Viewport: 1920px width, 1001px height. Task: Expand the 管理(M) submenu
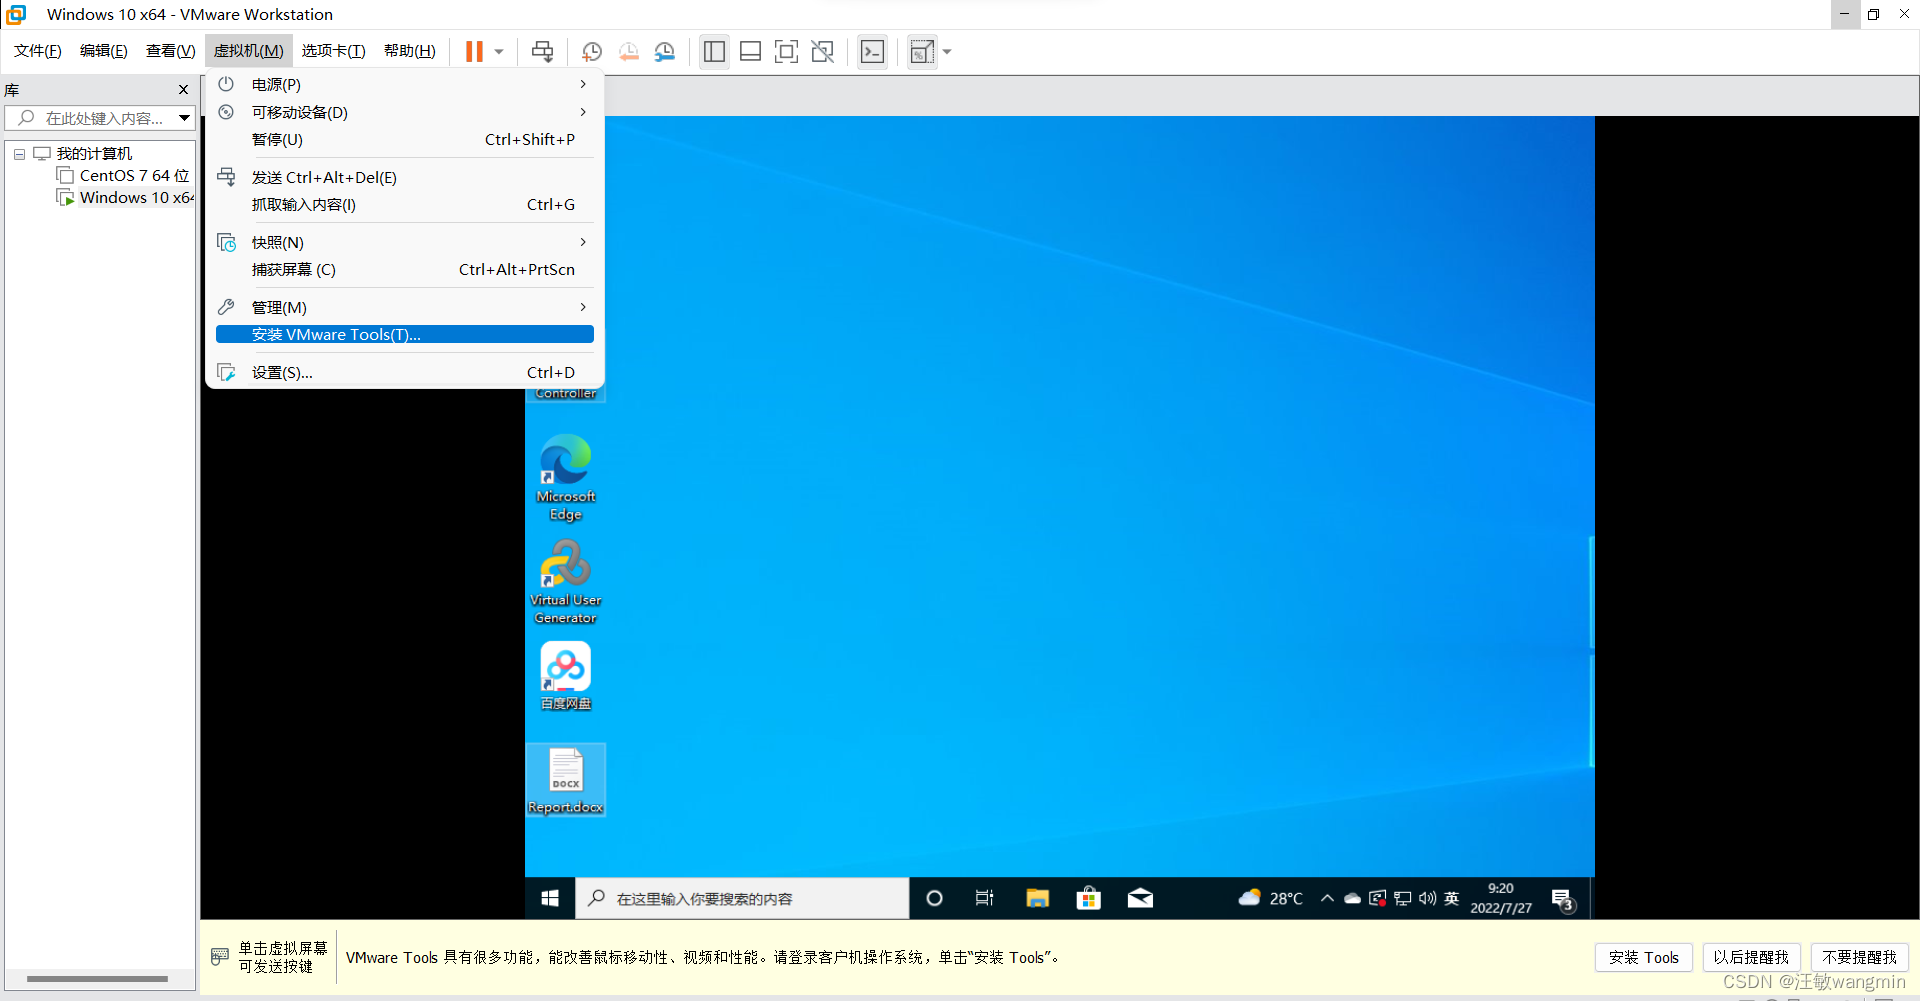pyautogui.click(x=404, y=307)
